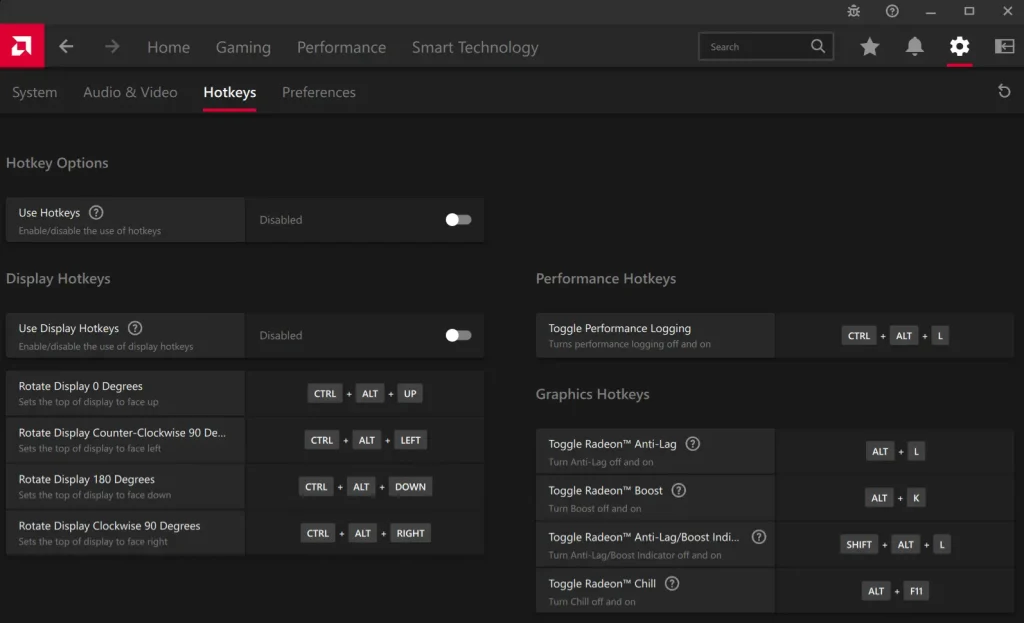Open the bug report icon
This screenshot has height=623, width=1024.
pyautogui.click(x=854, y=11)
